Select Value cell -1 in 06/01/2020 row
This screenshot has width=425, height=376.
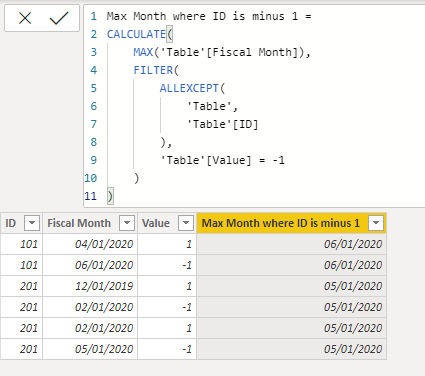pyautogui.click(x=167, y=265)
